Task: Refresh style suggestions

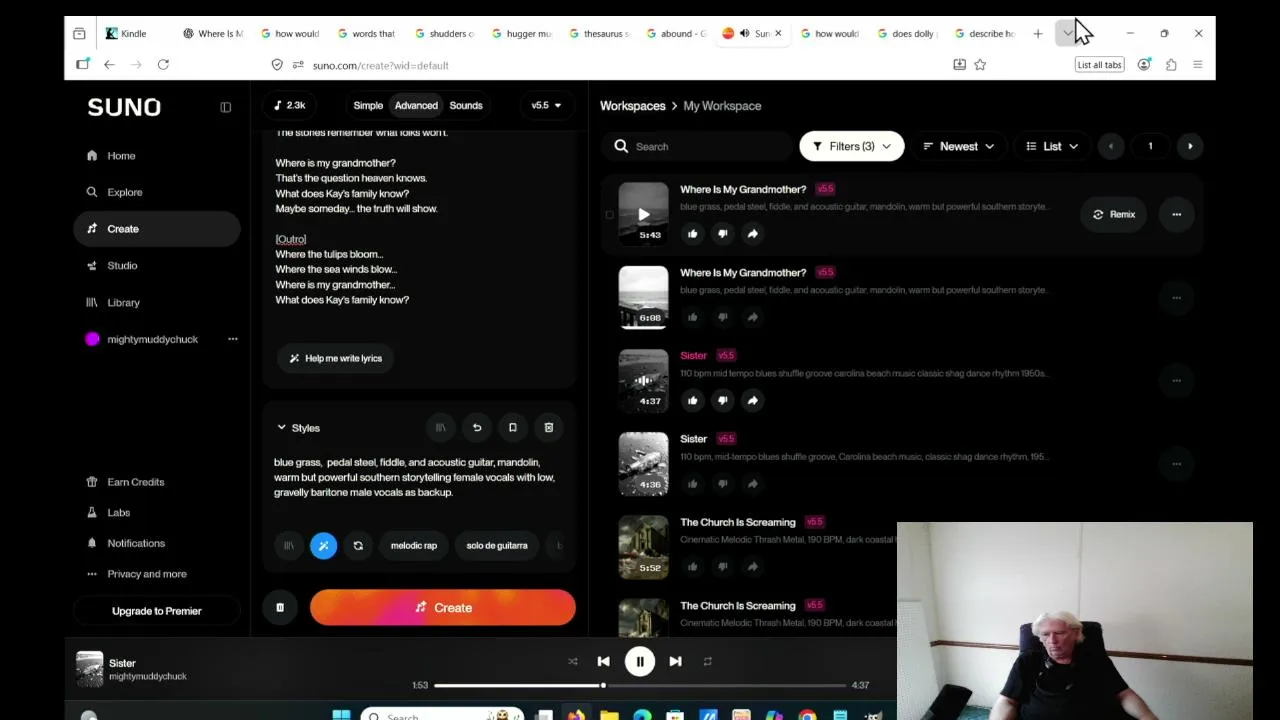Action: point(358,546)
